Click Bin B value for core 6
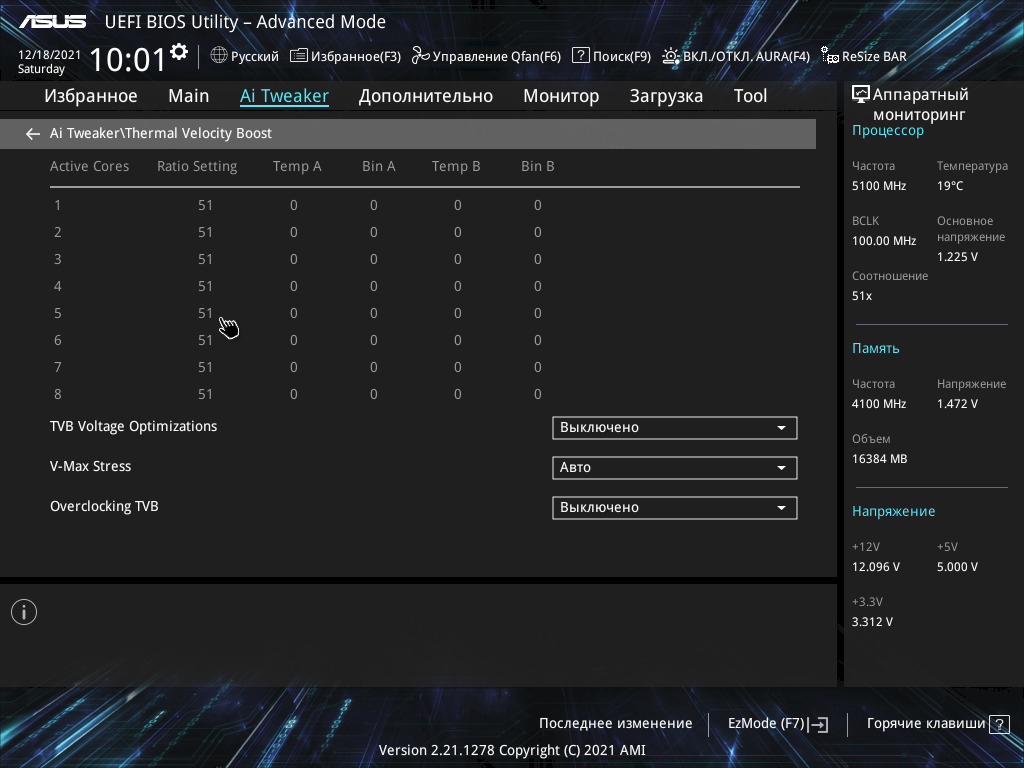Image resolution: width=1024 pixels, height=768 pixels. (537, 340)
